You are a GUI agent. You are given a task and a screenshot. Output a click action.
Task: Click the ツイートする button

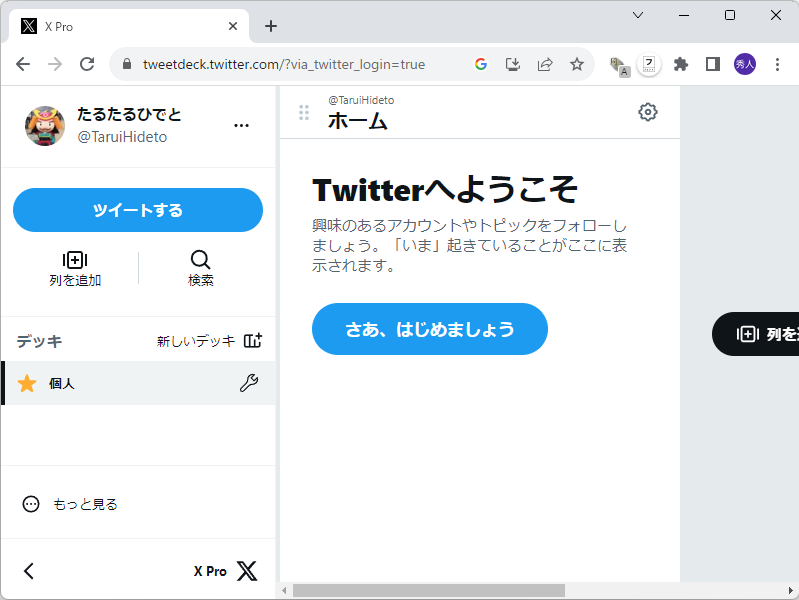click(138, 210)
